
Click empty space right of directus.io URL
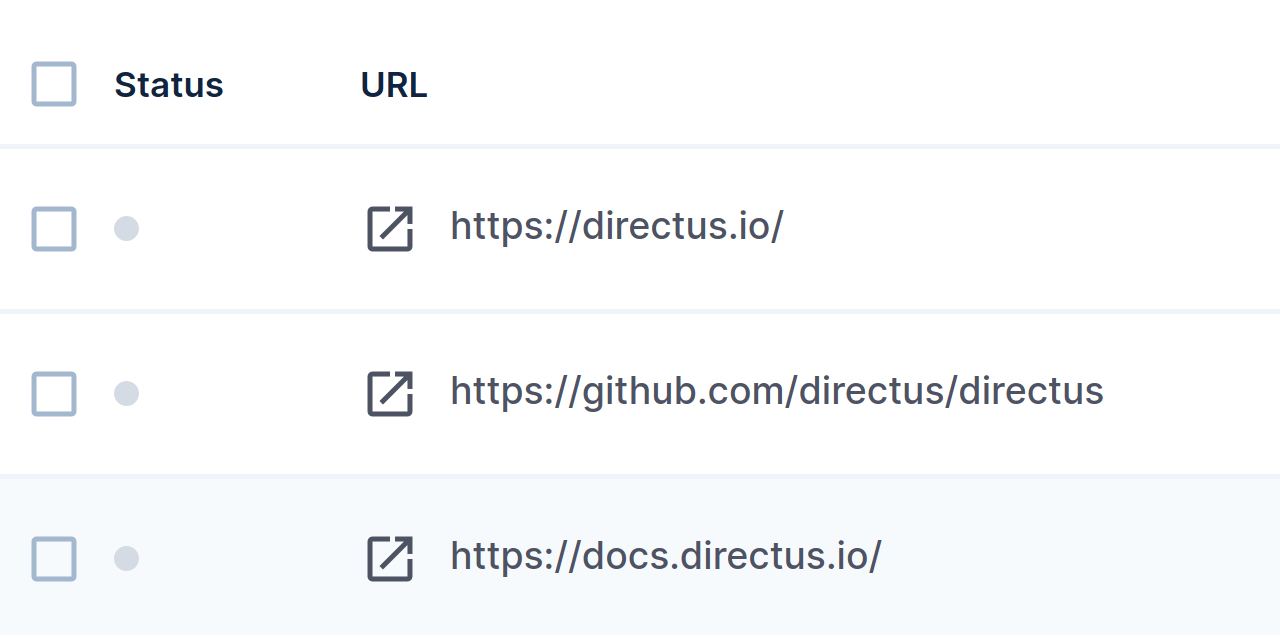(1000, 229)
